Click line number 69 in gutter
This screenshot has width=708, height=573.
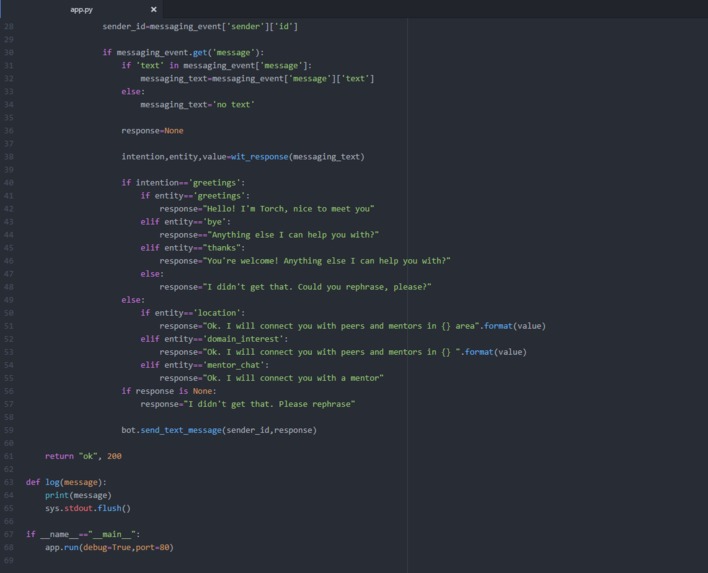[x=9, y=560]
